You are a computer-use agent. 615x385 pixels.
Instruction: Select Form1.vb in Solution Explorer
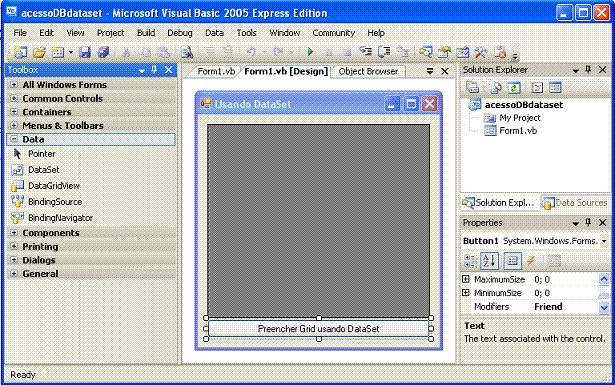[x=518, y=131]
